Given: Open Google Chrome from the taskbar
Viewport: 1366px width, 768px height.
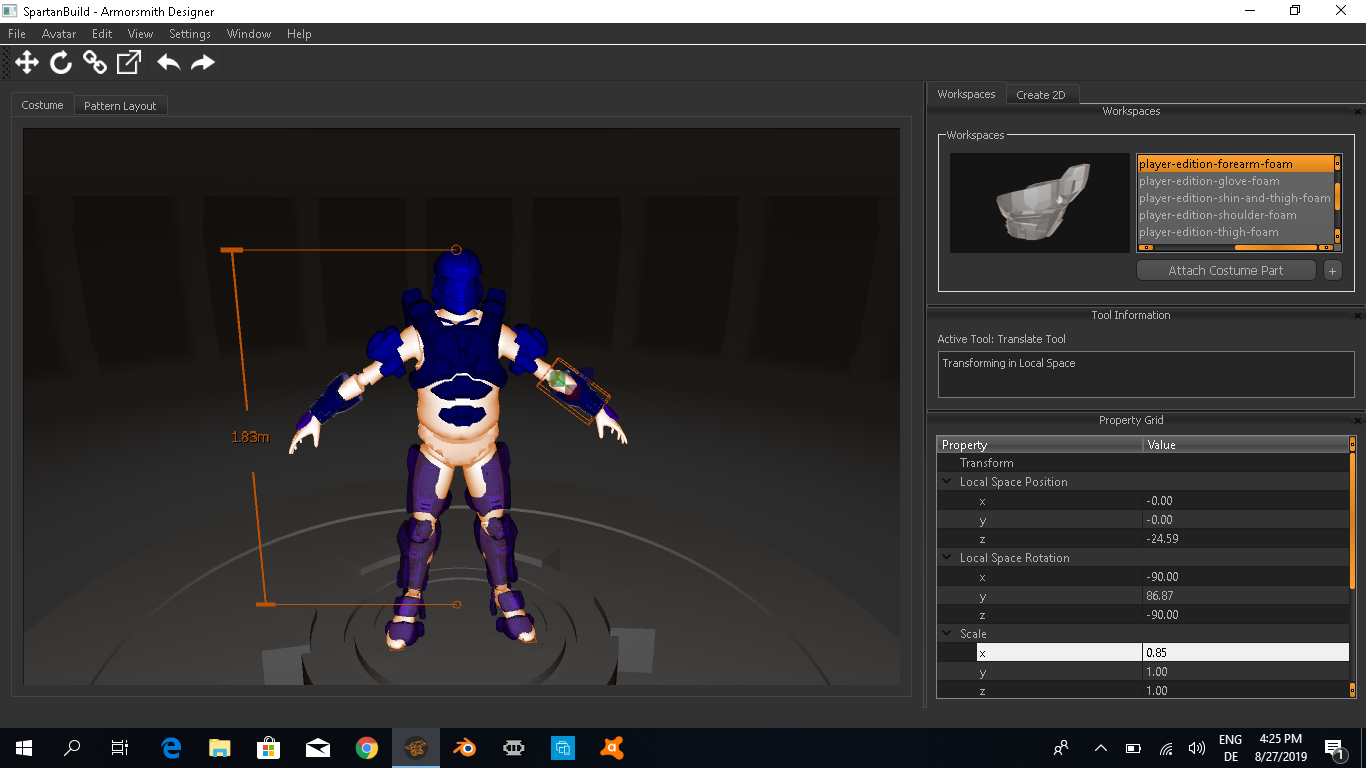Looking at the screenshot, I should point(367,747).
